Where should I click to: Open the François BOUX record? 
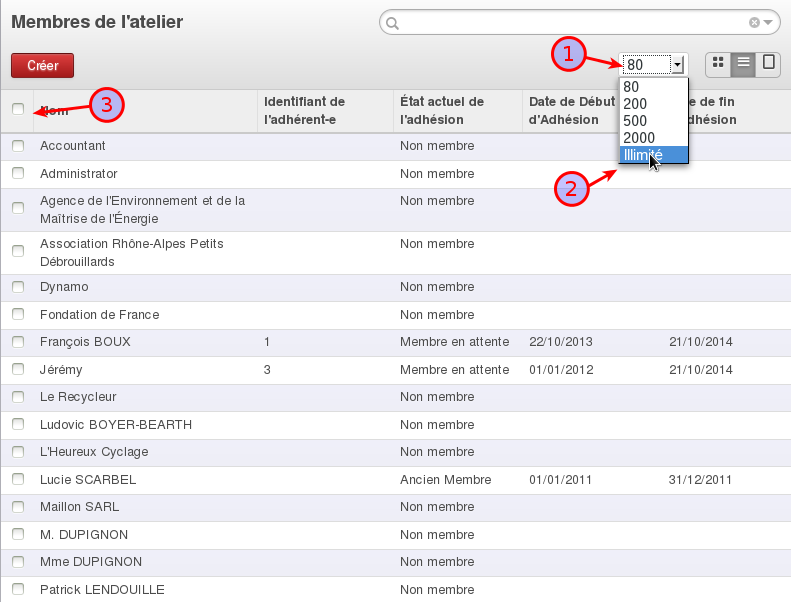(85, 342)
